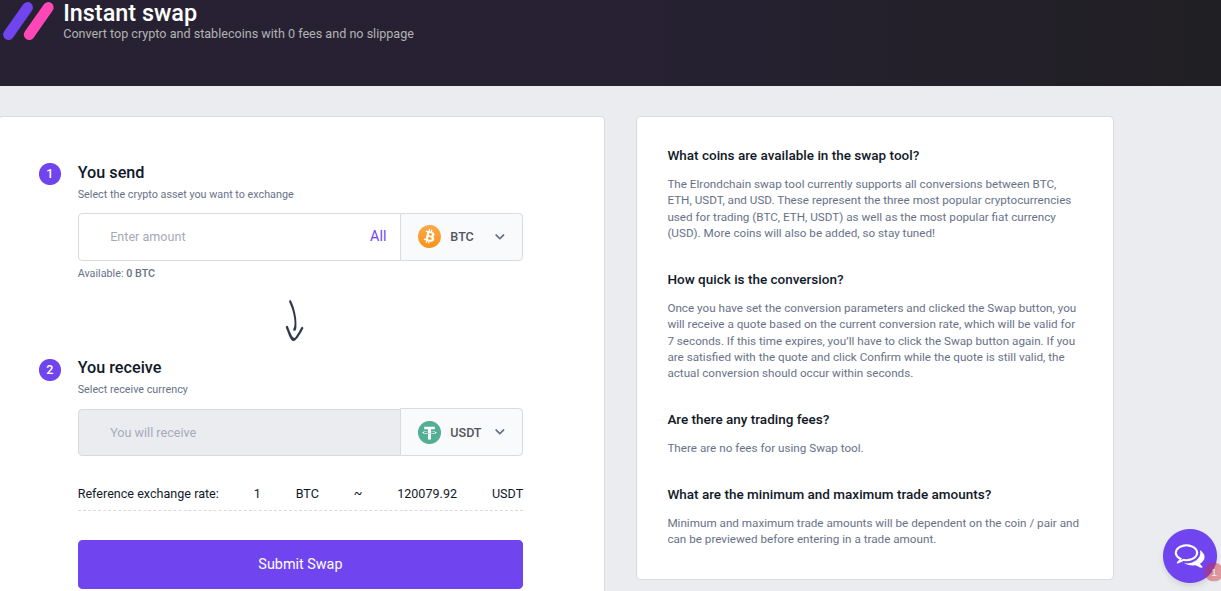Expand the BTC send currency chevron
Image resolution: width=1221 pixels, height=591 pixels.
(500, 237)
